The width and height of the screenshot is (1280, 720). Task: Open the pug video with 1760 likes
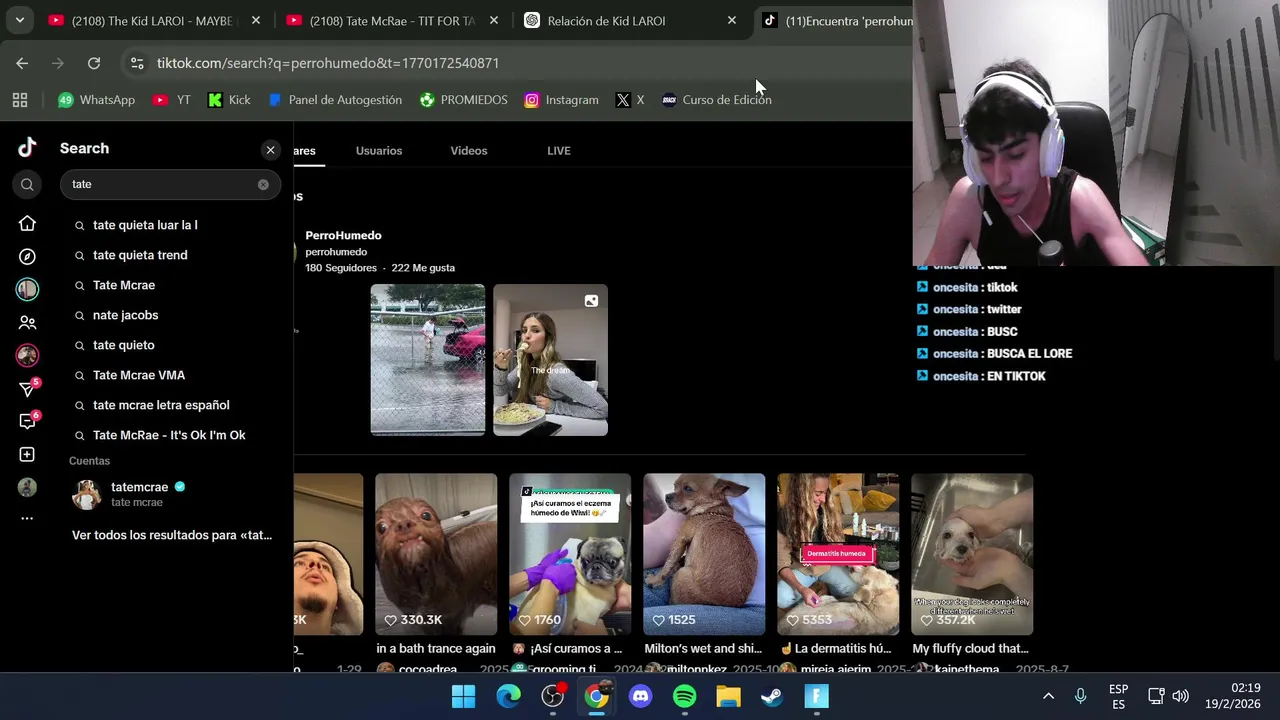pyautogui.click(x=570, y=554)
